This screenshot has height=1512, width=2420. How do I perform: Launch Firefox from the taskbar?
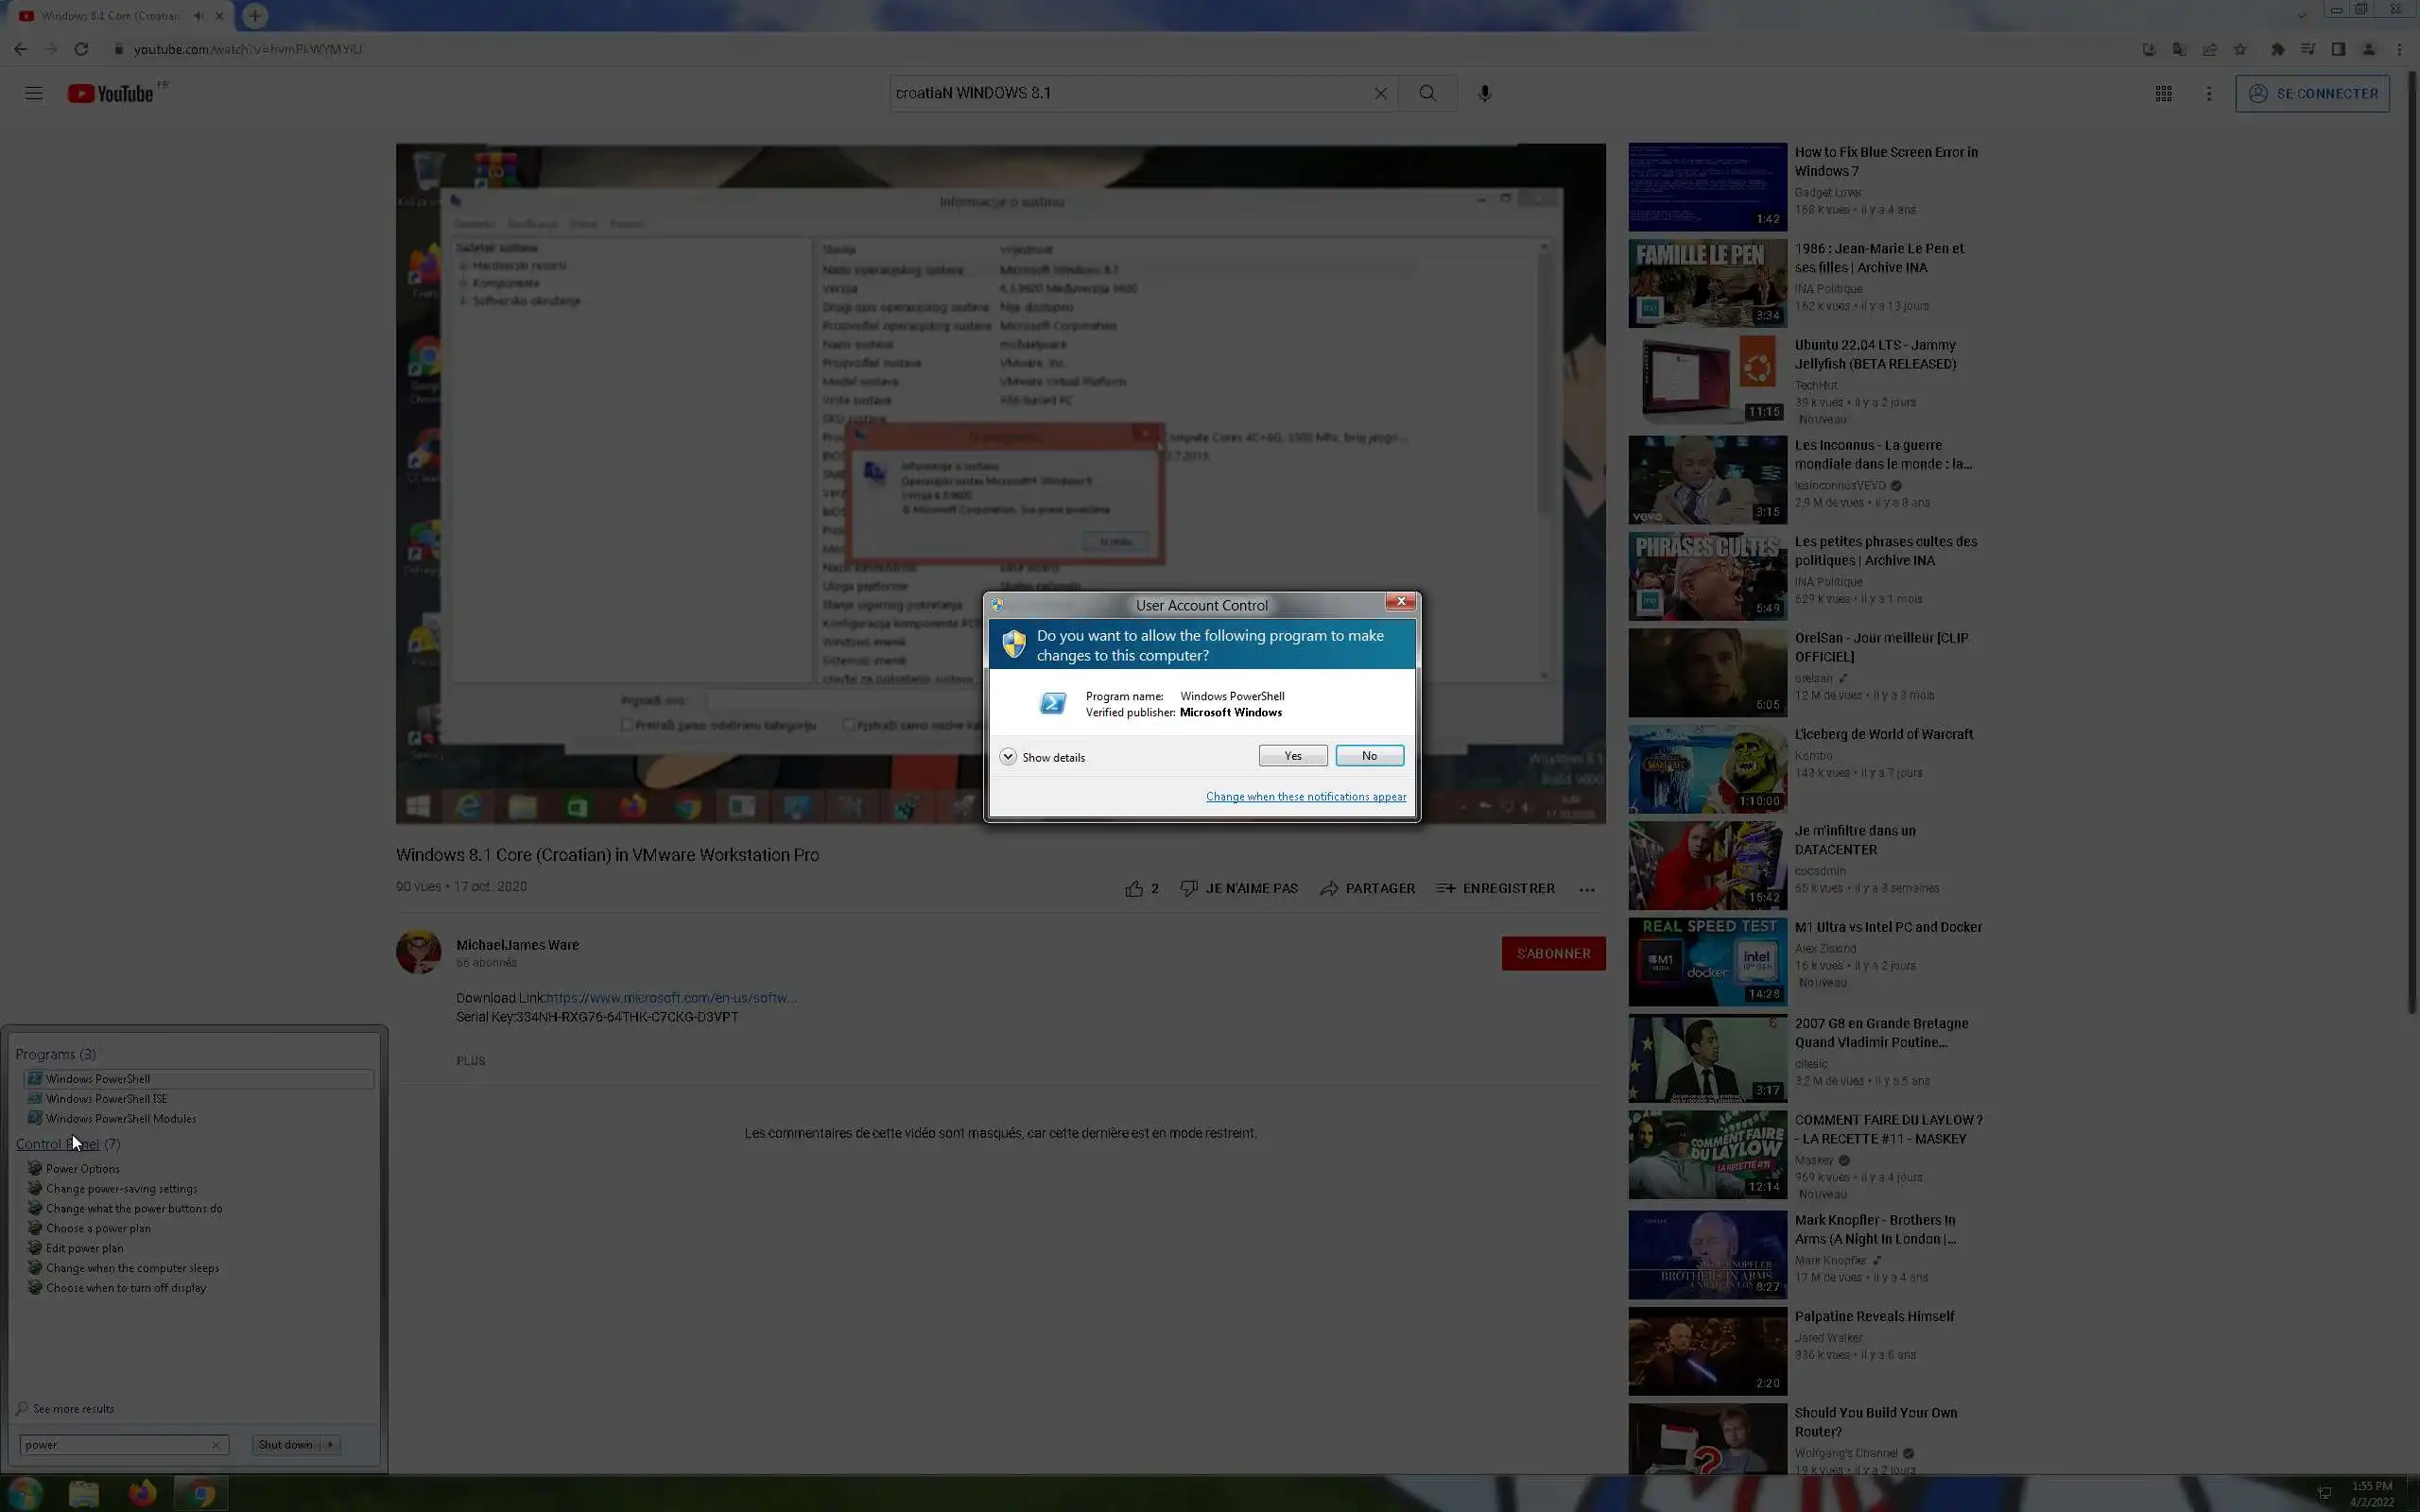142,1493
